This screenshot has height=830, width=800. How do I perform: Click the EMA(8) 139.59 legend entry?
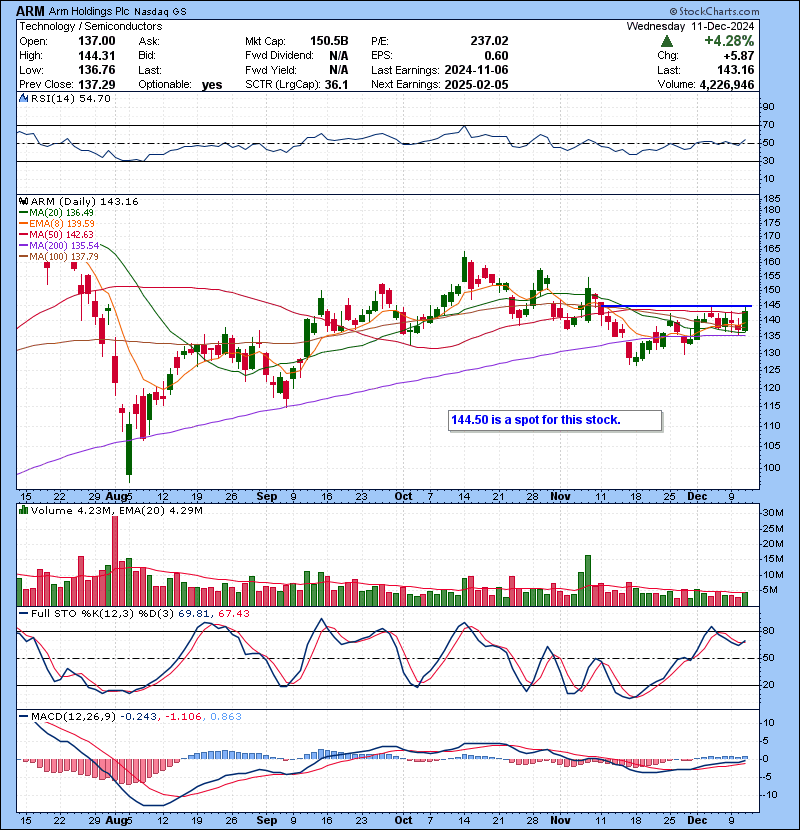click(x=57, y=223)
